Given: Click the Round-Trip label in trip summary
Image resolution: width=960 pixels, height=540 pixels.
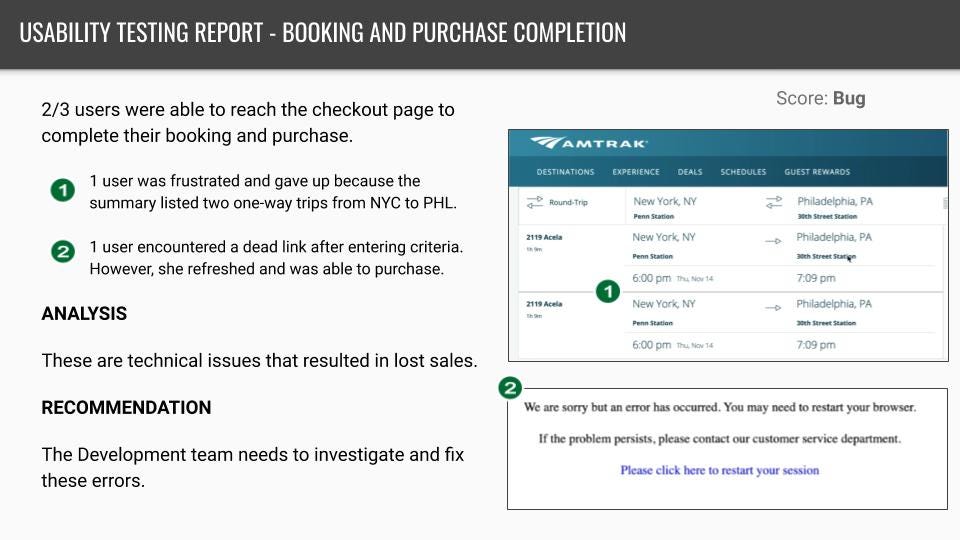Looking at the screenshot, I should (x=568, y=202).
